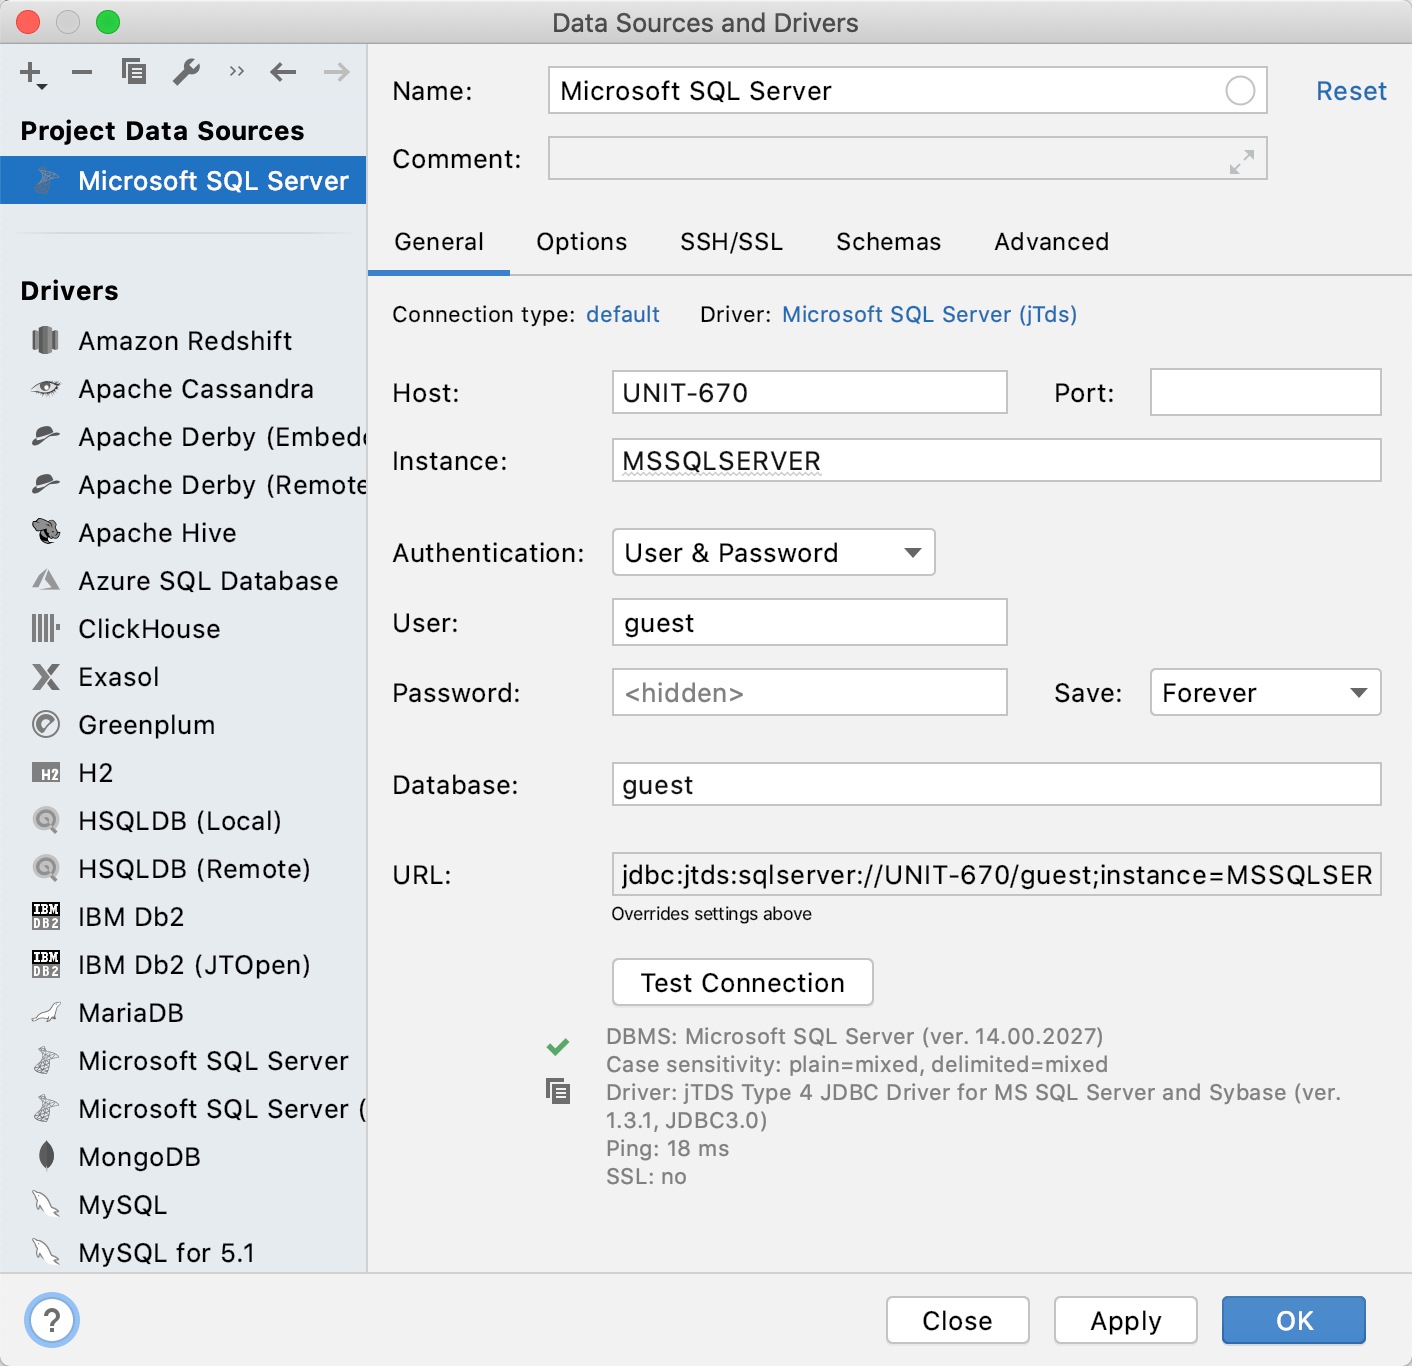The width and height of the screenshot is (1412, 1366).
Task: Click the forward arrow in toolbar
Action: pos(337,72)
